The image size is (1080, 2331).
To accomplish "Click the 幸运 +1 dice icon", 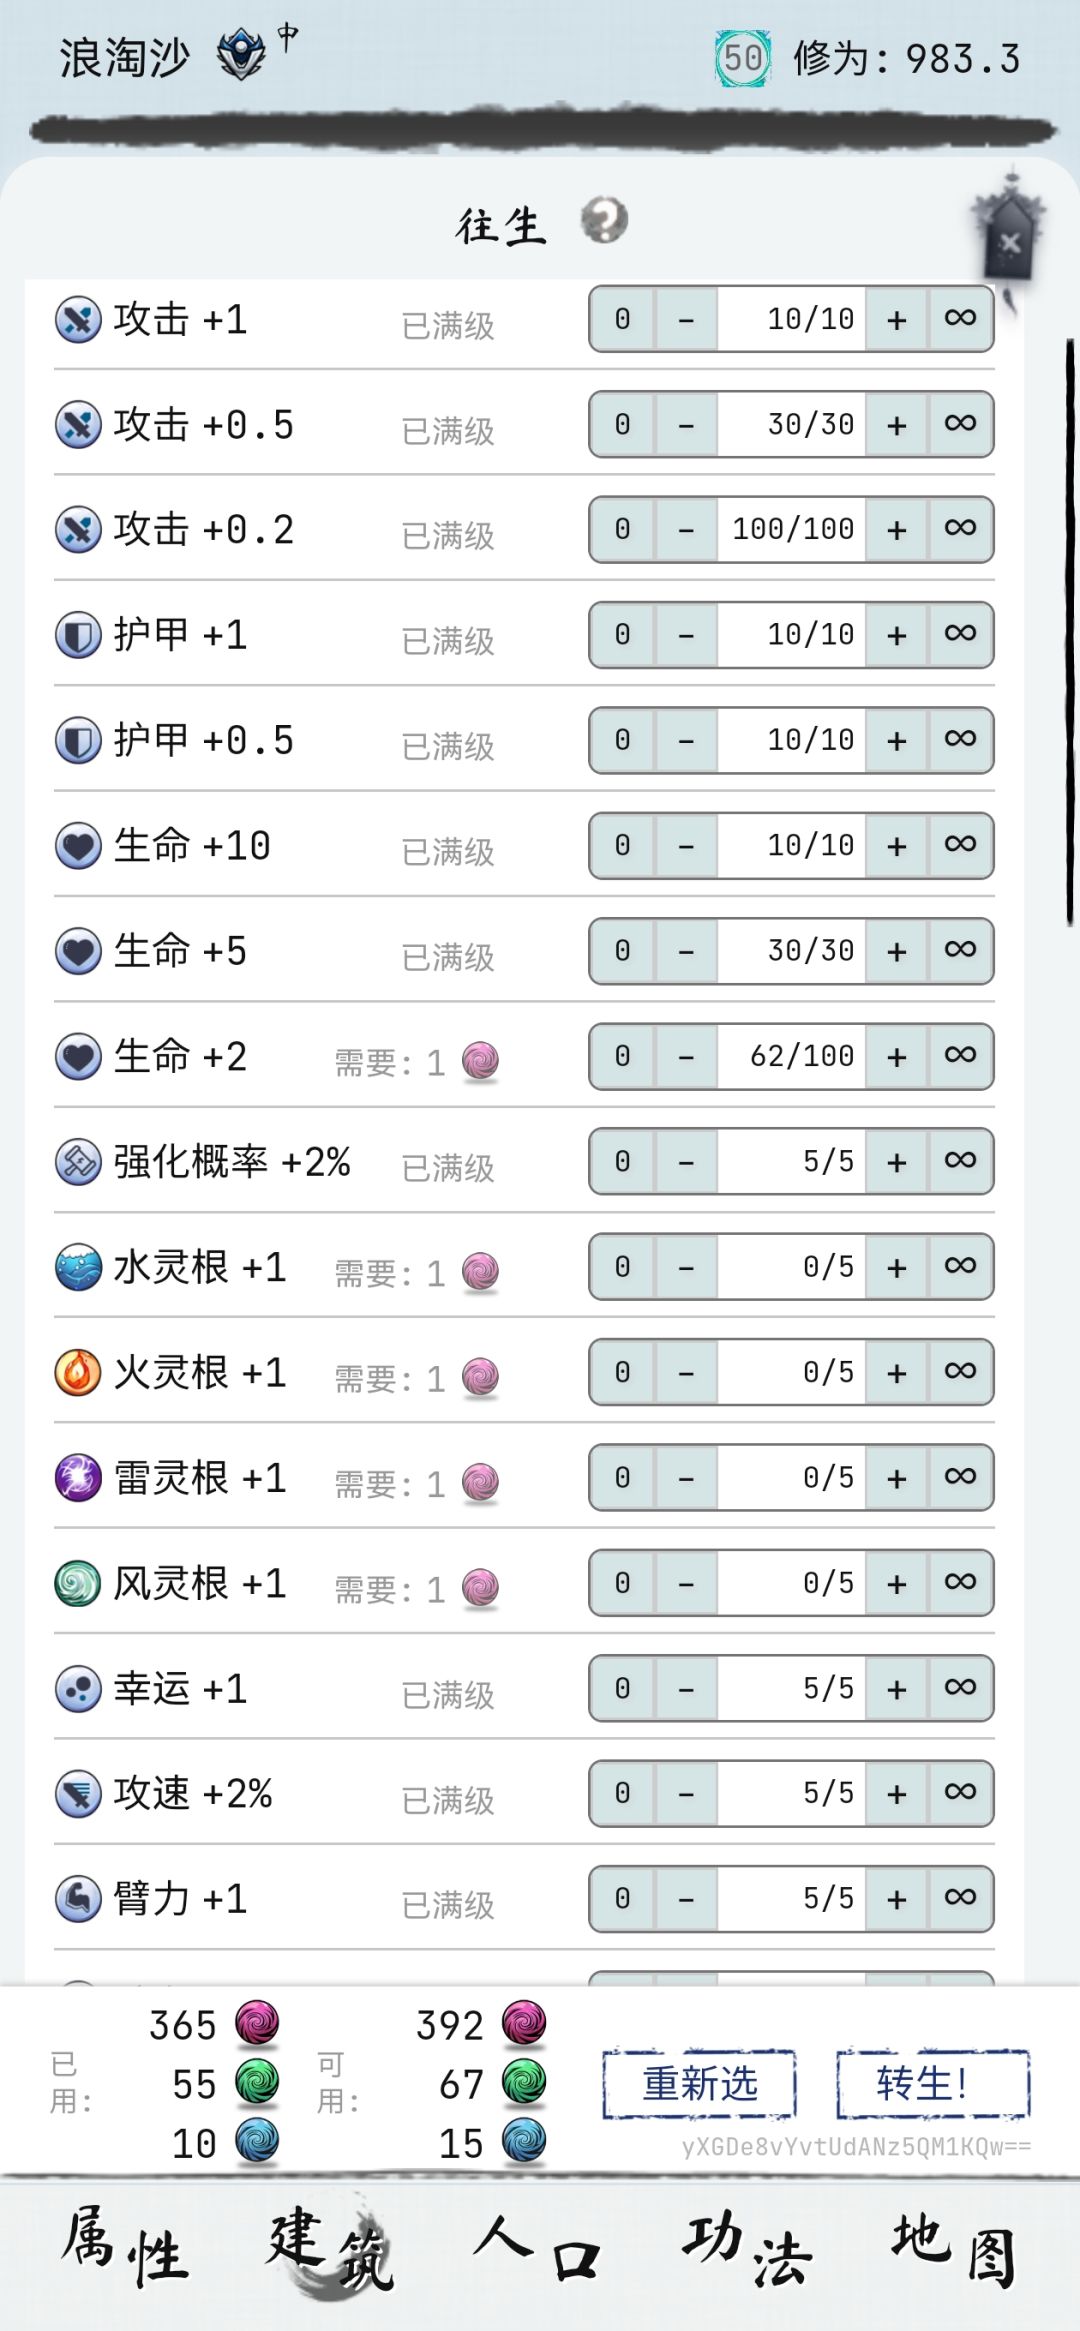I will pyautogui.click(x=78, y=1688).
